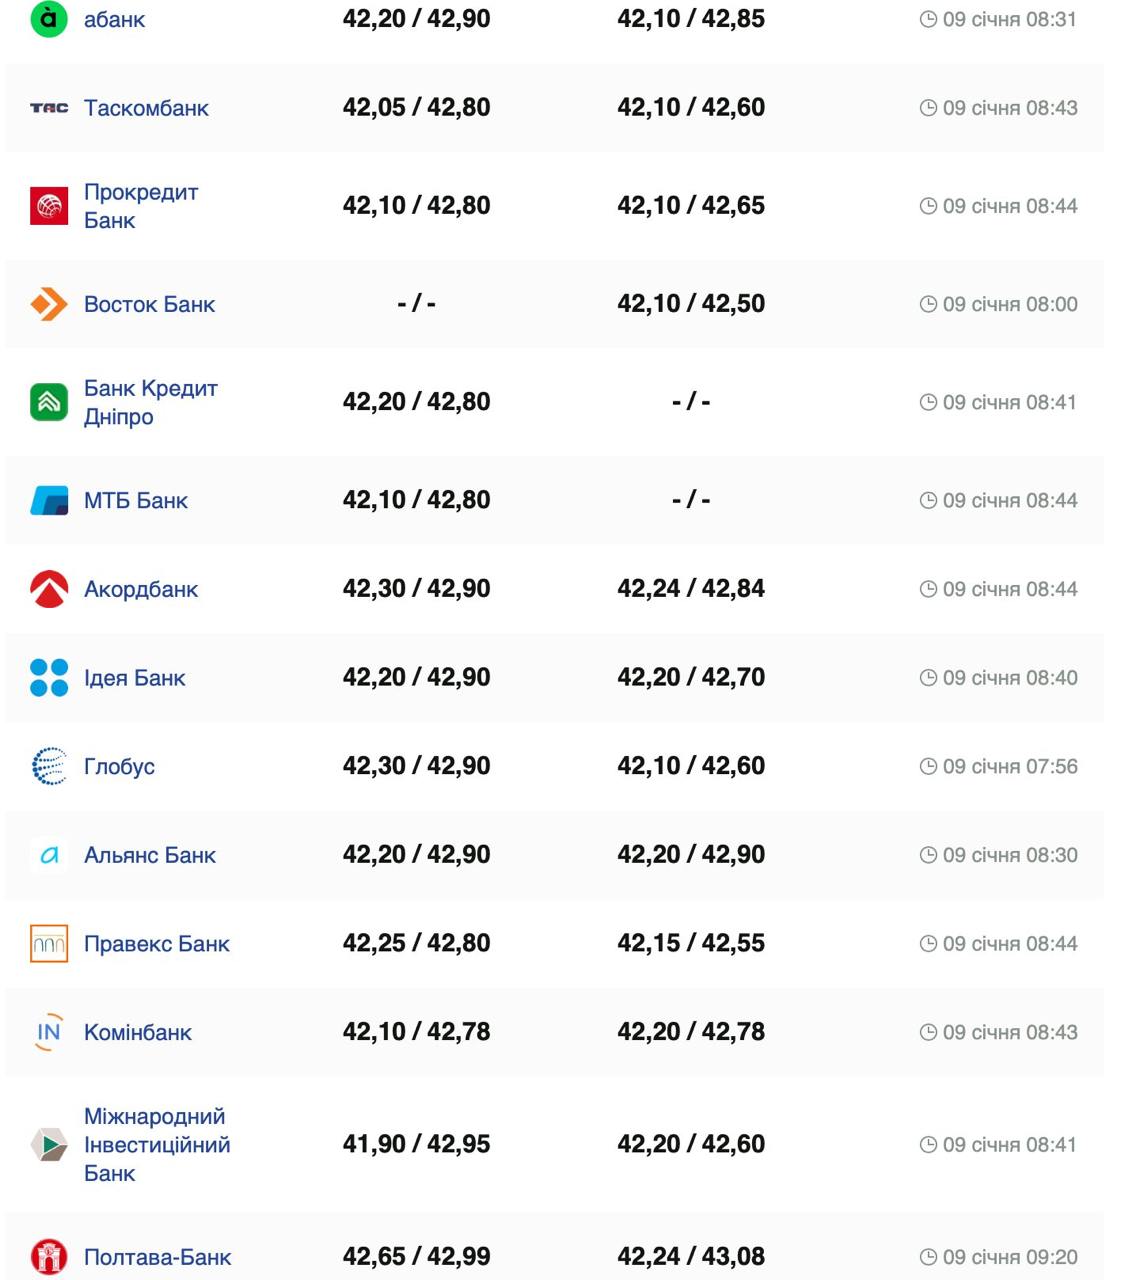Screen dimensions: 1125x1280
Task: Click the orange Восток Банк logo
Action: click(49, 304)
